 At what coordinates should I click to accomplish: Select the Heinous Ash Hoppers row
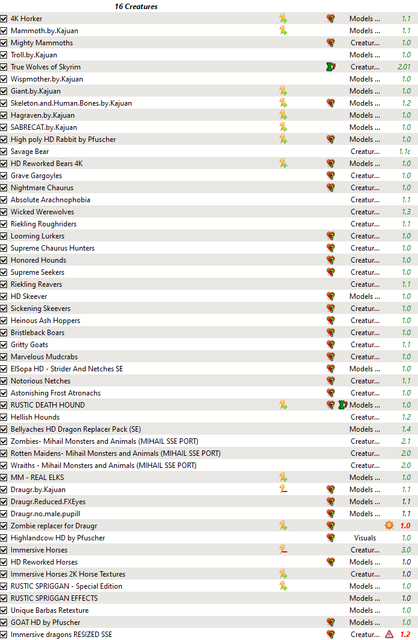(x=209, y=320)
